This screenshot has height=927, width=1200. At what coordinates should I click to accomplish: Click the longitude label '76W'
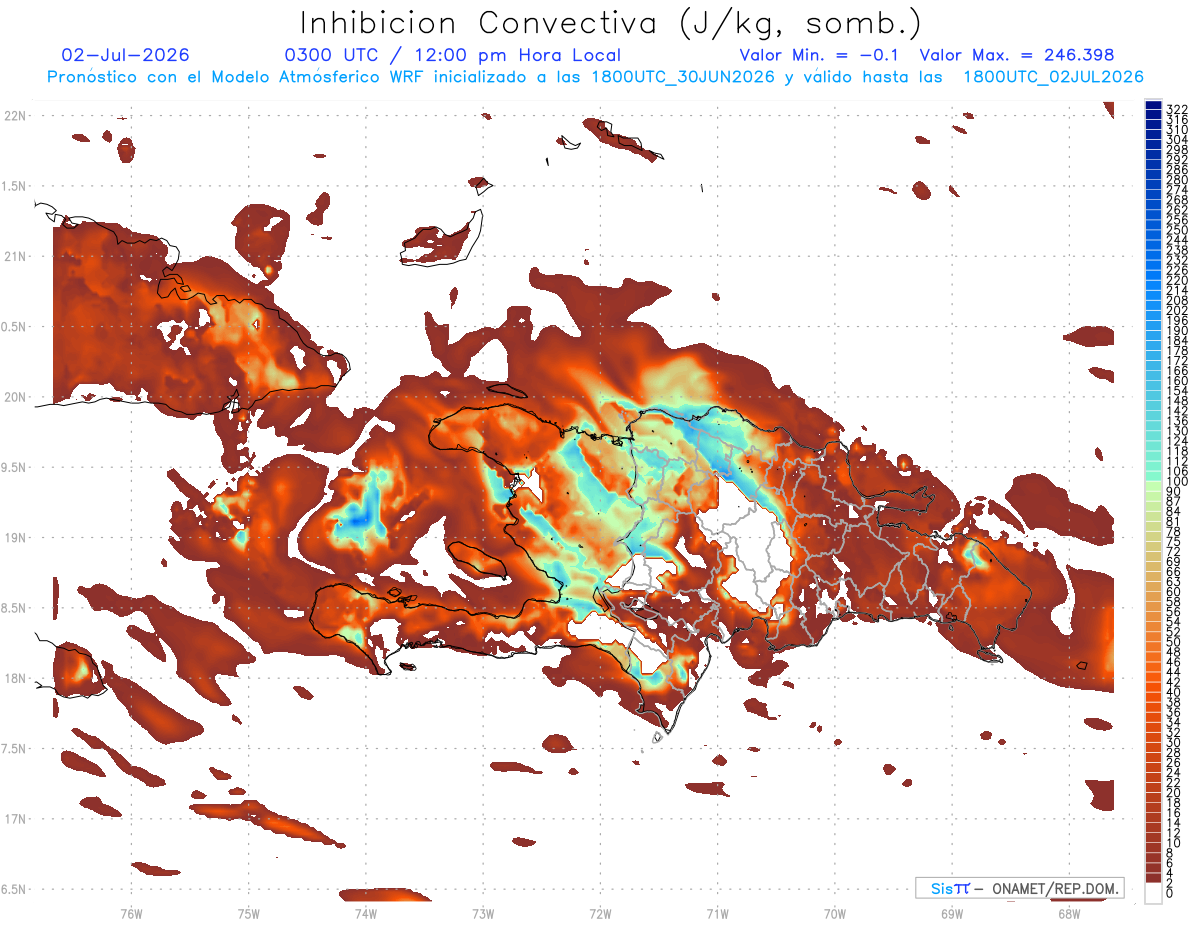coord(131,913)
